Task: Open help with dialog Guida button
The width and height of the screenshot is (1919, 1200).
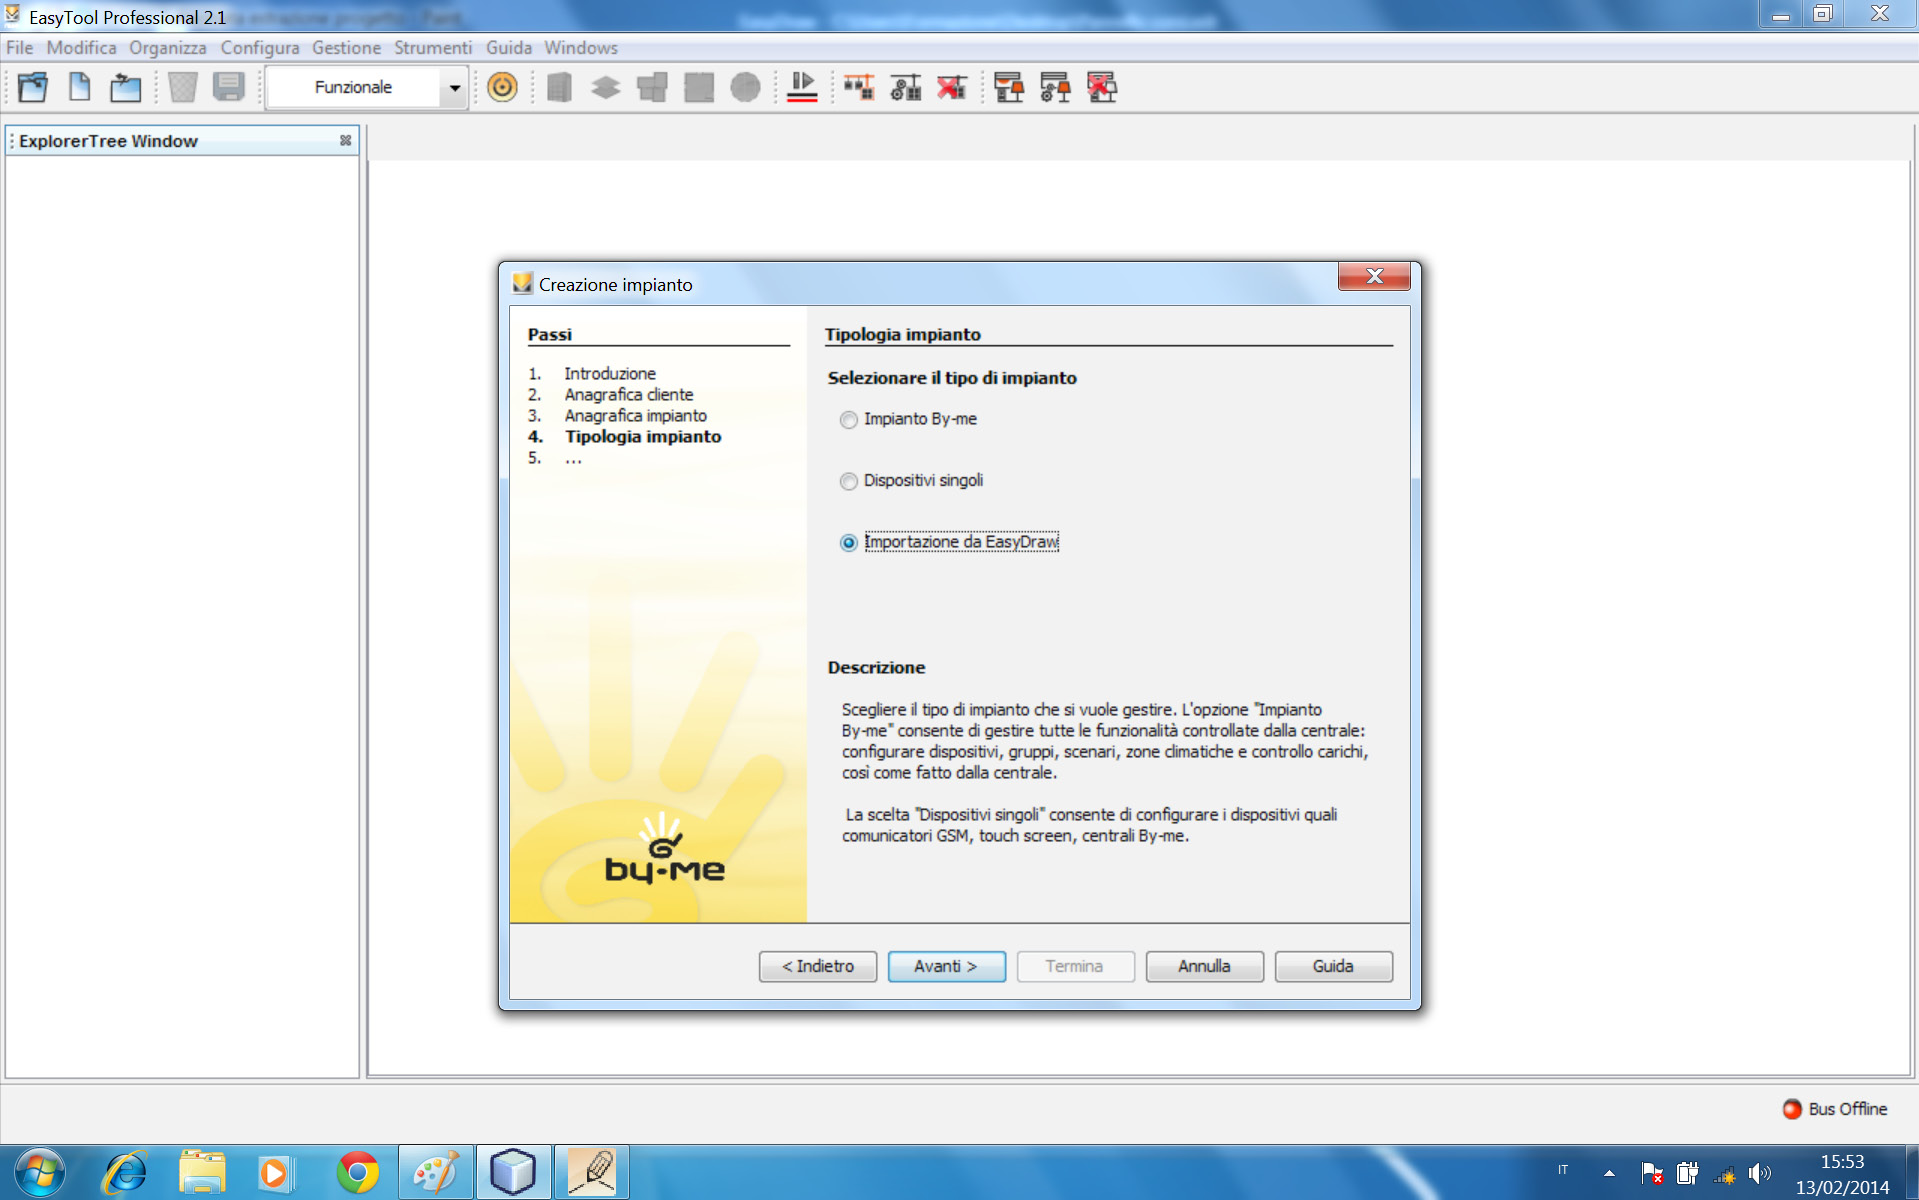Action: pos(1333,966)
